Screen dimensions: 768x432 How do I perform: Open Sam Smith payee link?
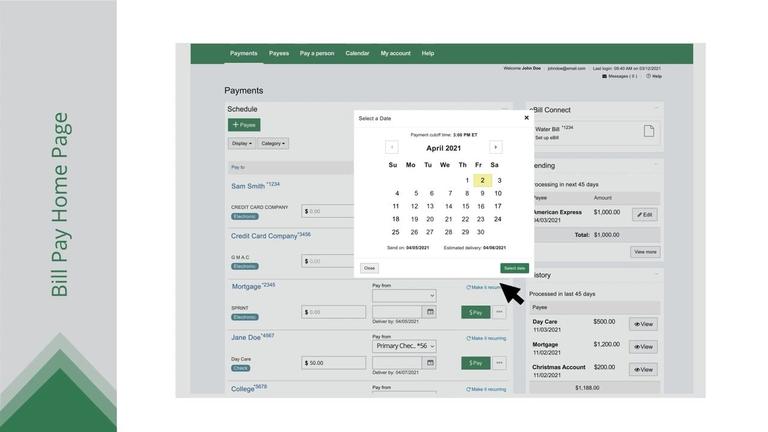[255, 186]
